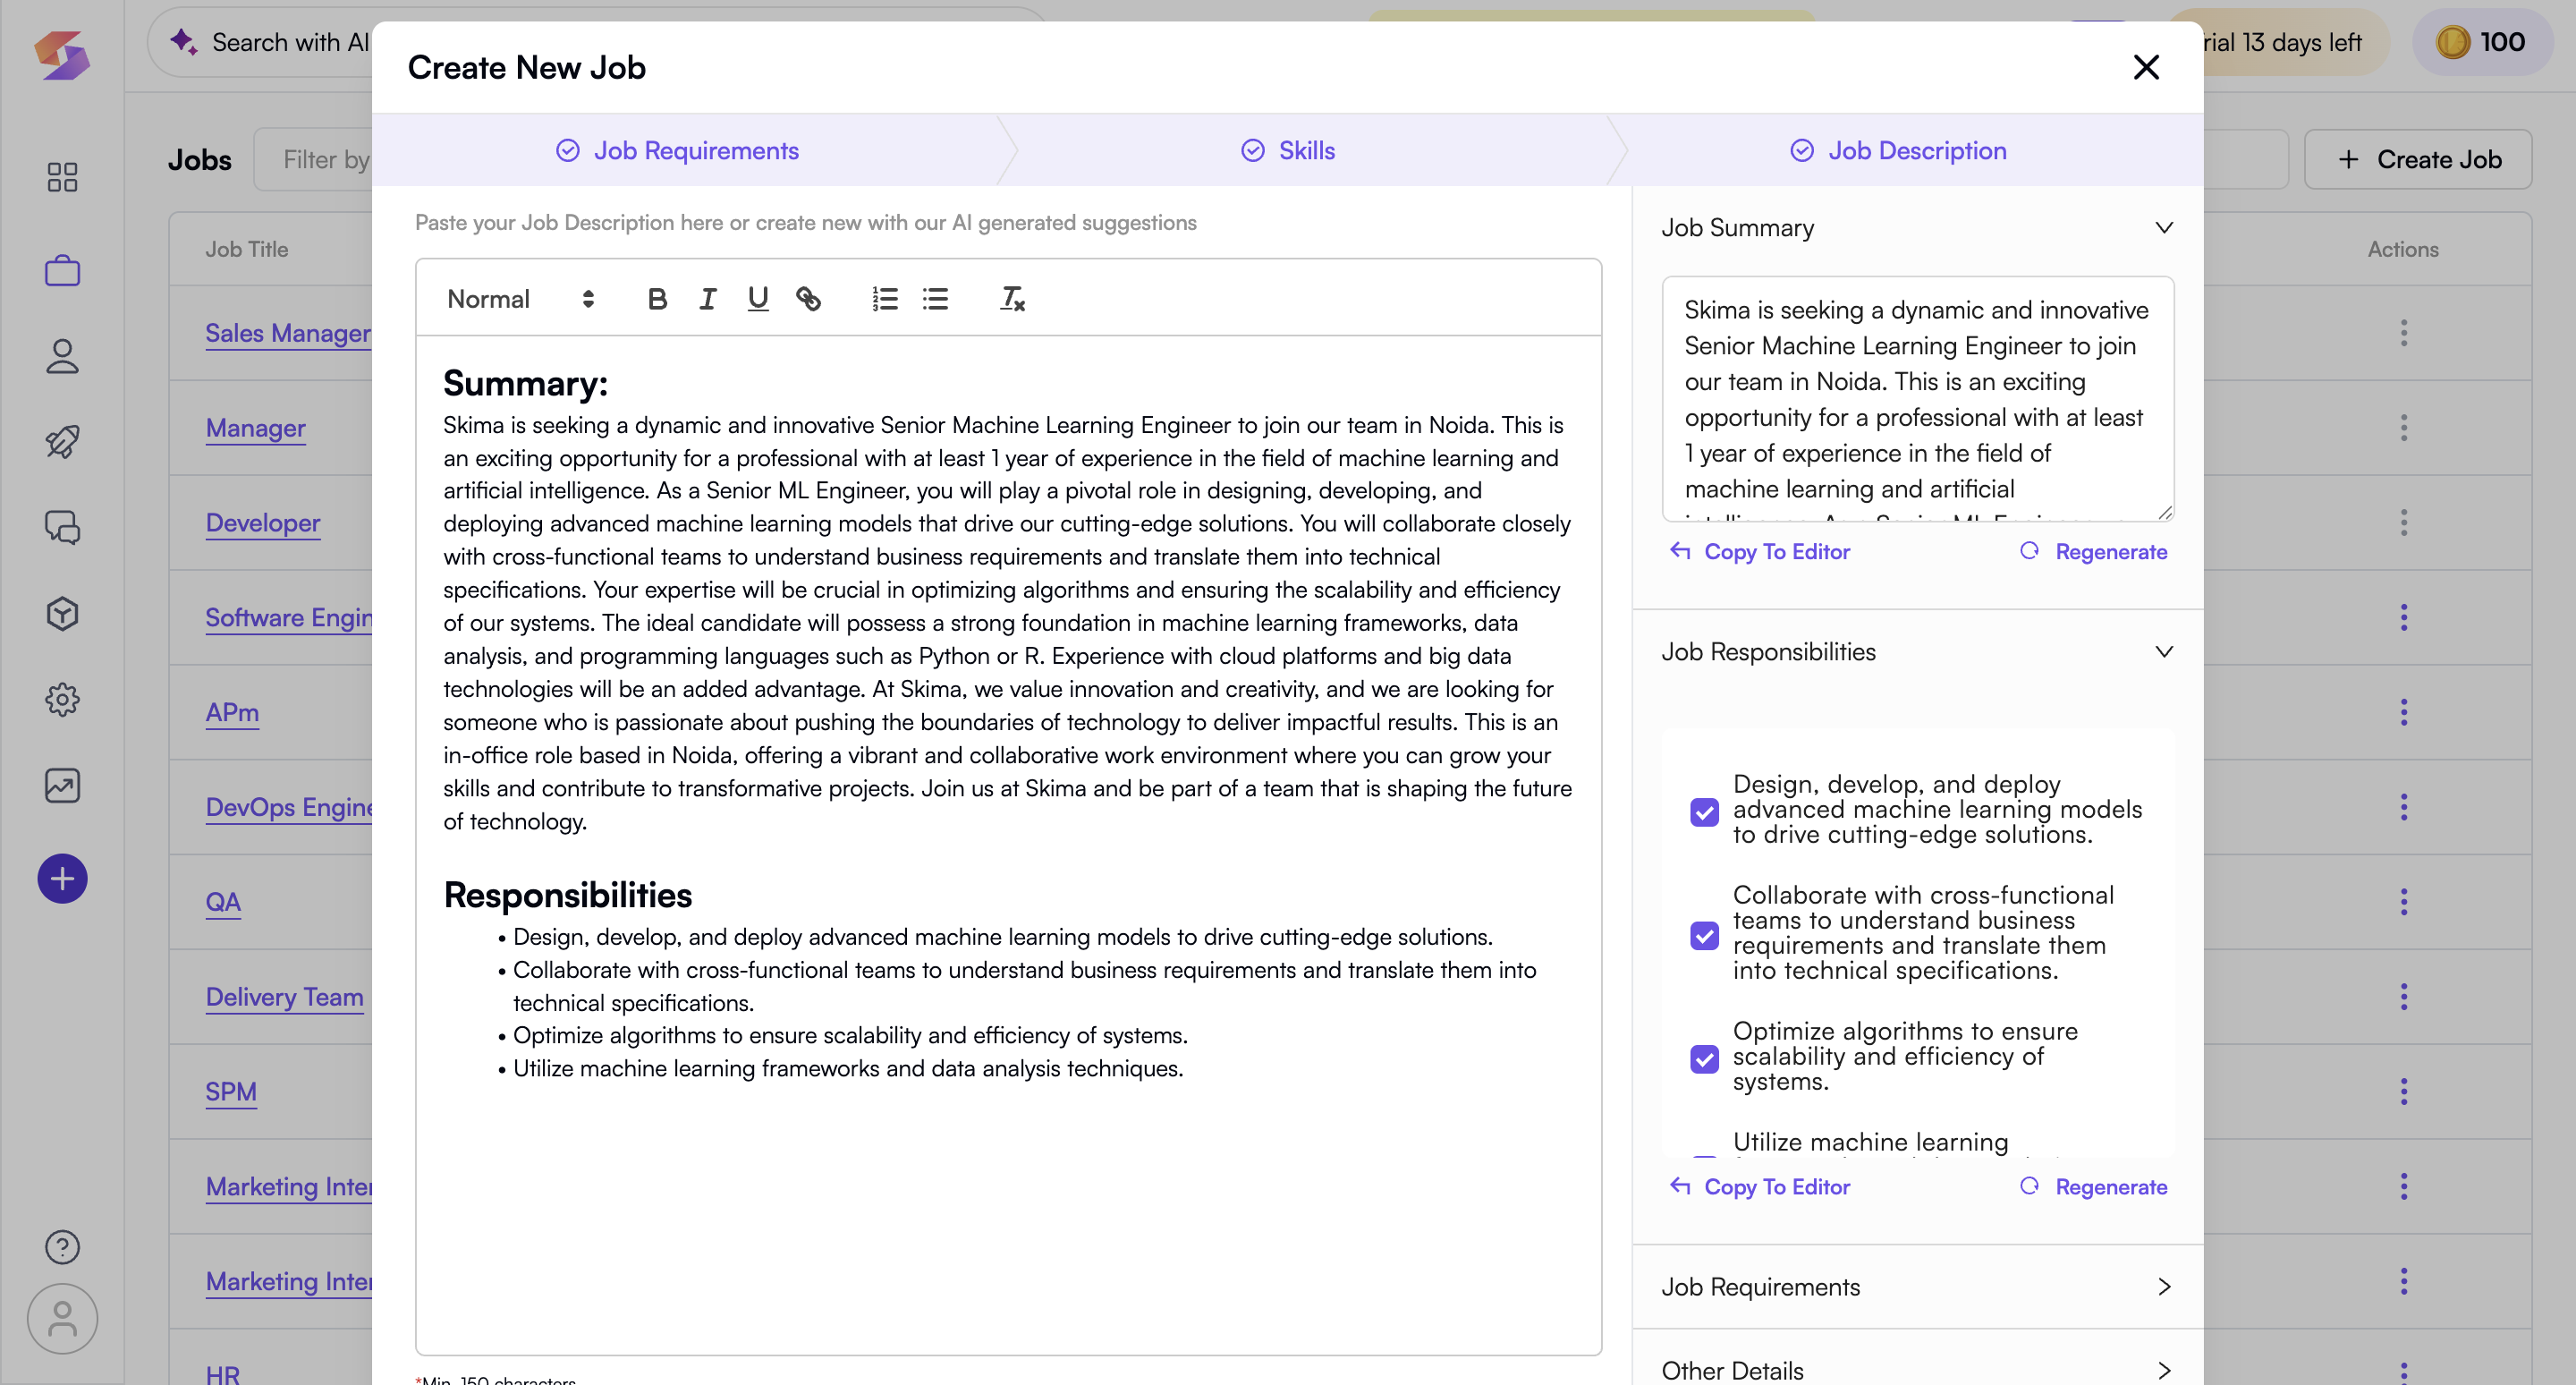Clear text formatting with Tx icon
The image size is (2576, 1385).
[x=1012, y=299]
